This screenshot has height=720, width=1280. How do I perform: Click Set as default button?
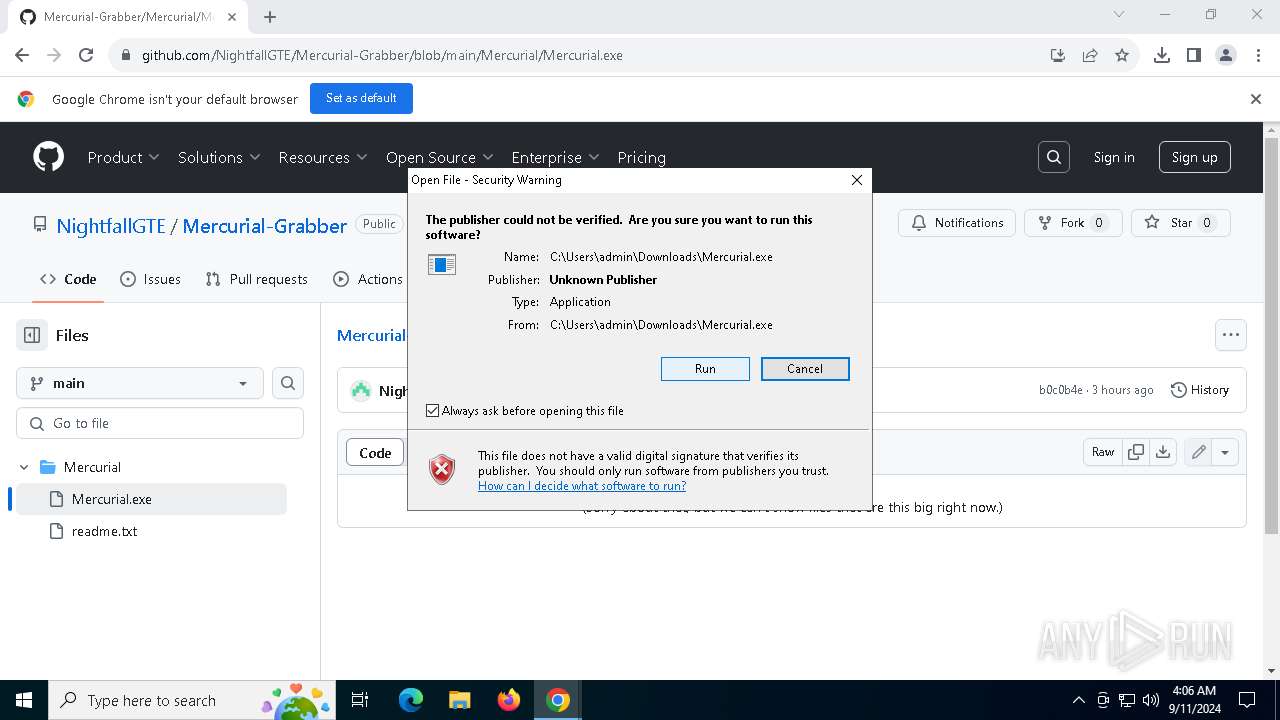pos(361,98)
